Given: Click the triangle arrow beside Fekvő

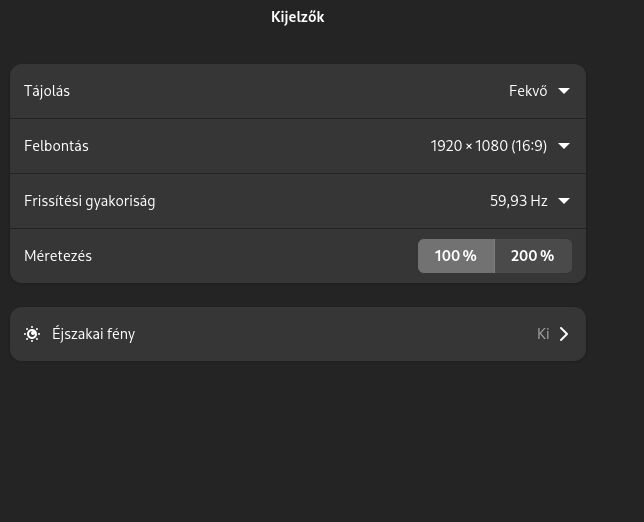Looking at the screenshot, I should [564, 91].
